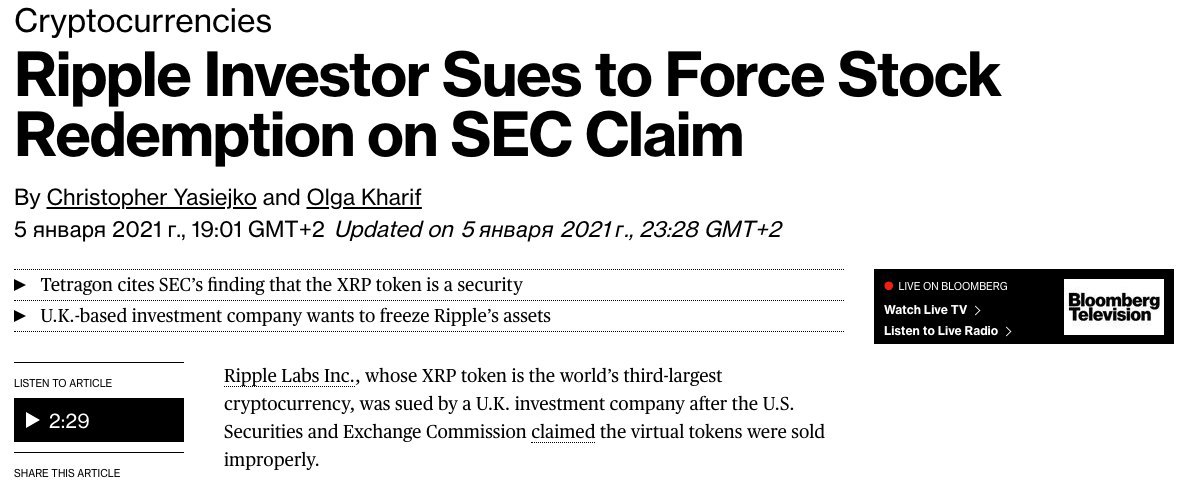Click the Bloomberg Television logo
Viewport: 1189px width, 487px height.
tap(1113, 307)
